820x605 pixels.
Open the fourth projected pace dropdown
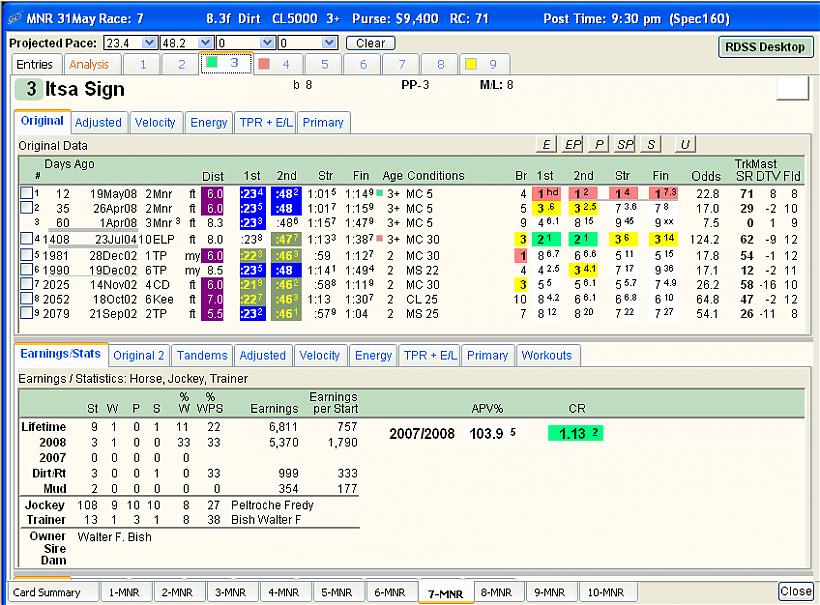pyautogui.click(x=329, y=43)
